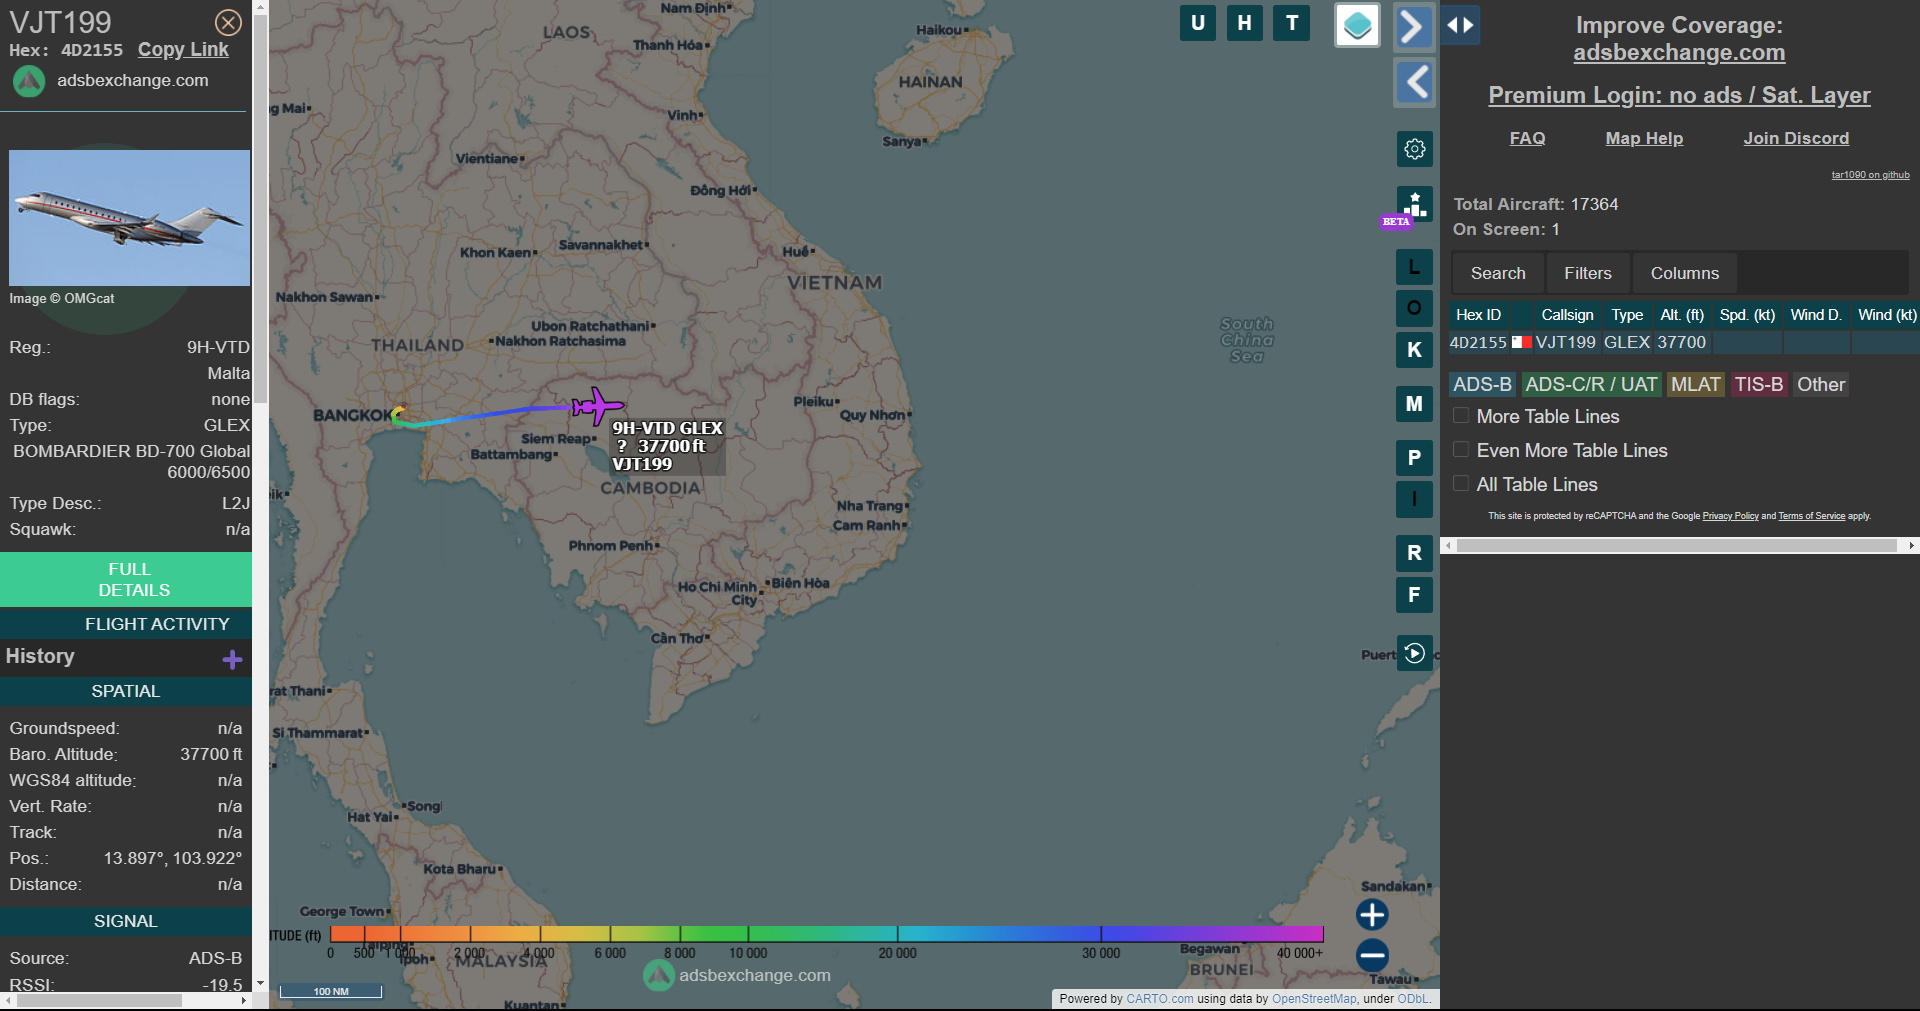Zoom out the map with minus button

tap(1372, 955)
